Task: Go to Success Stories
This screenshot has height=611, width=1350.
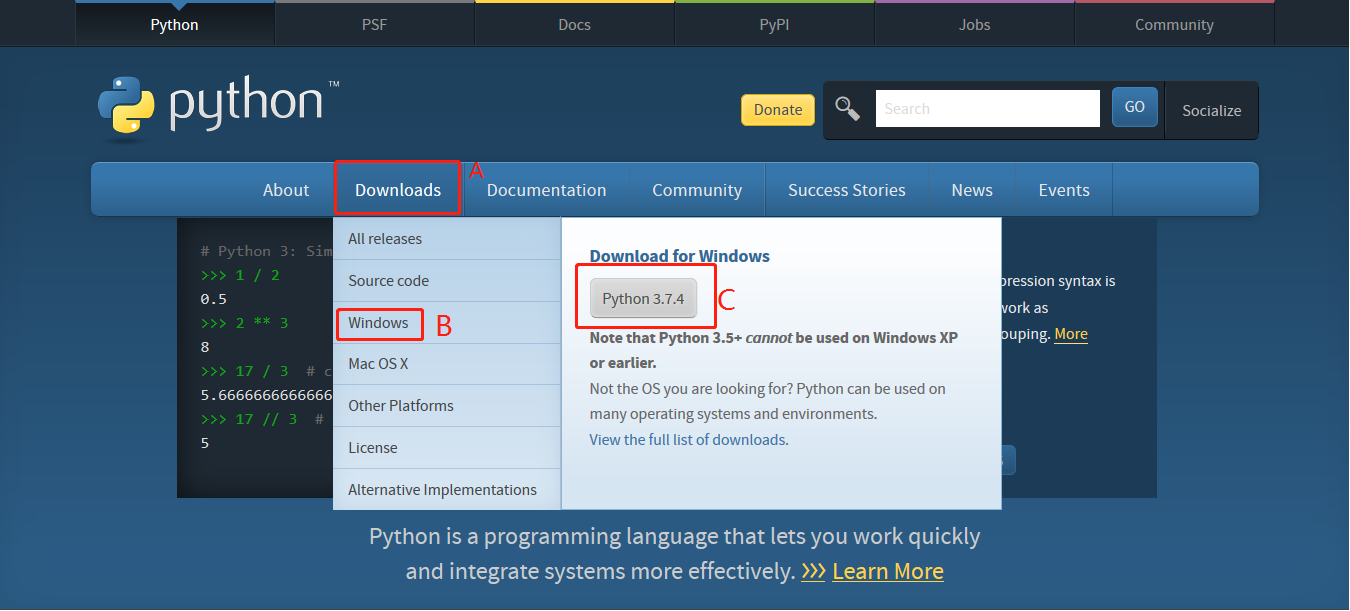Action: [x=847, y=189]
